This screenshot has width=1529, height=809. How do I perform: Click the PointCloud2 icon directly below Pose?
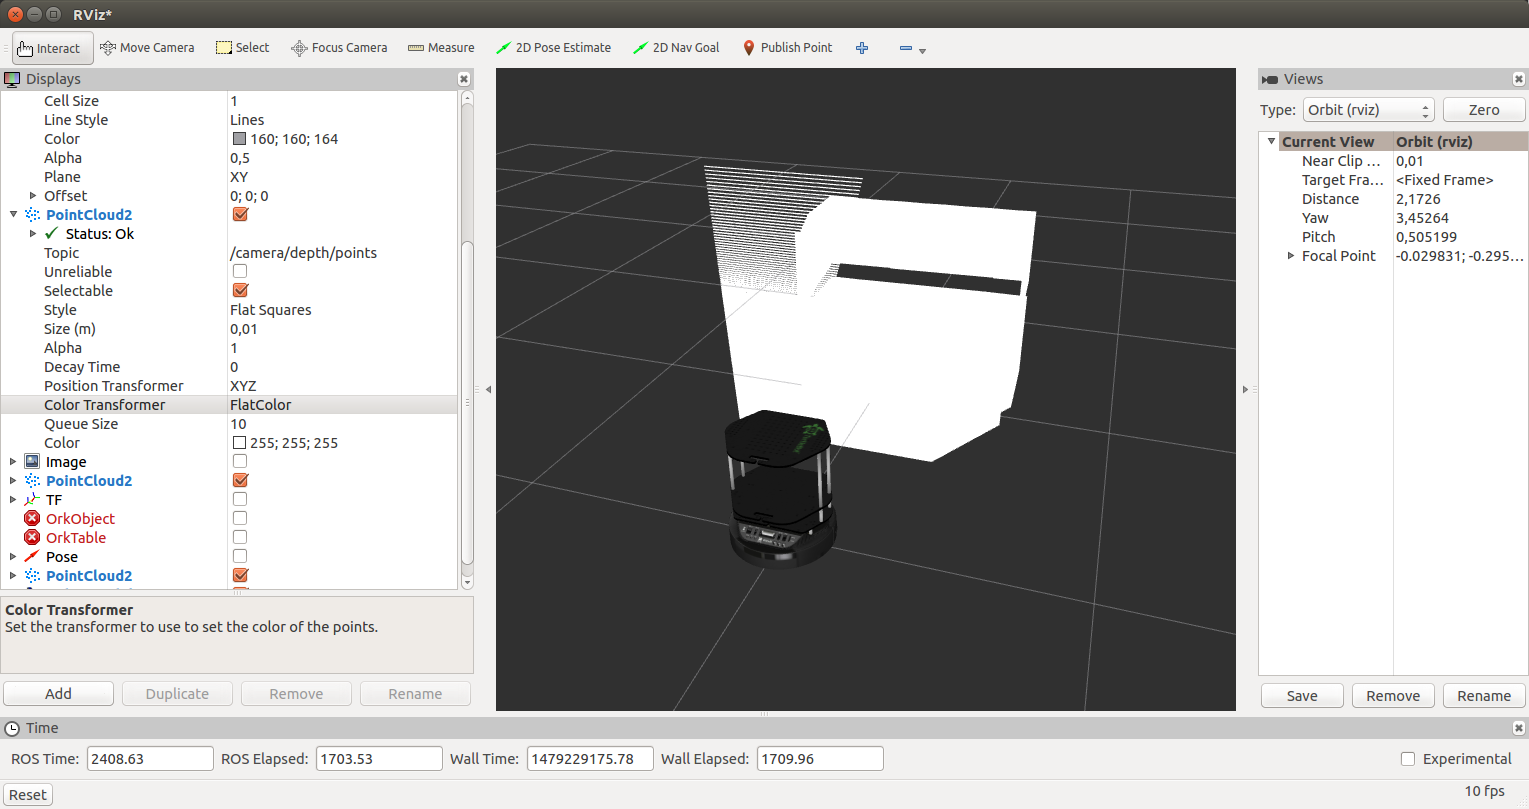[x=32, y=576]
